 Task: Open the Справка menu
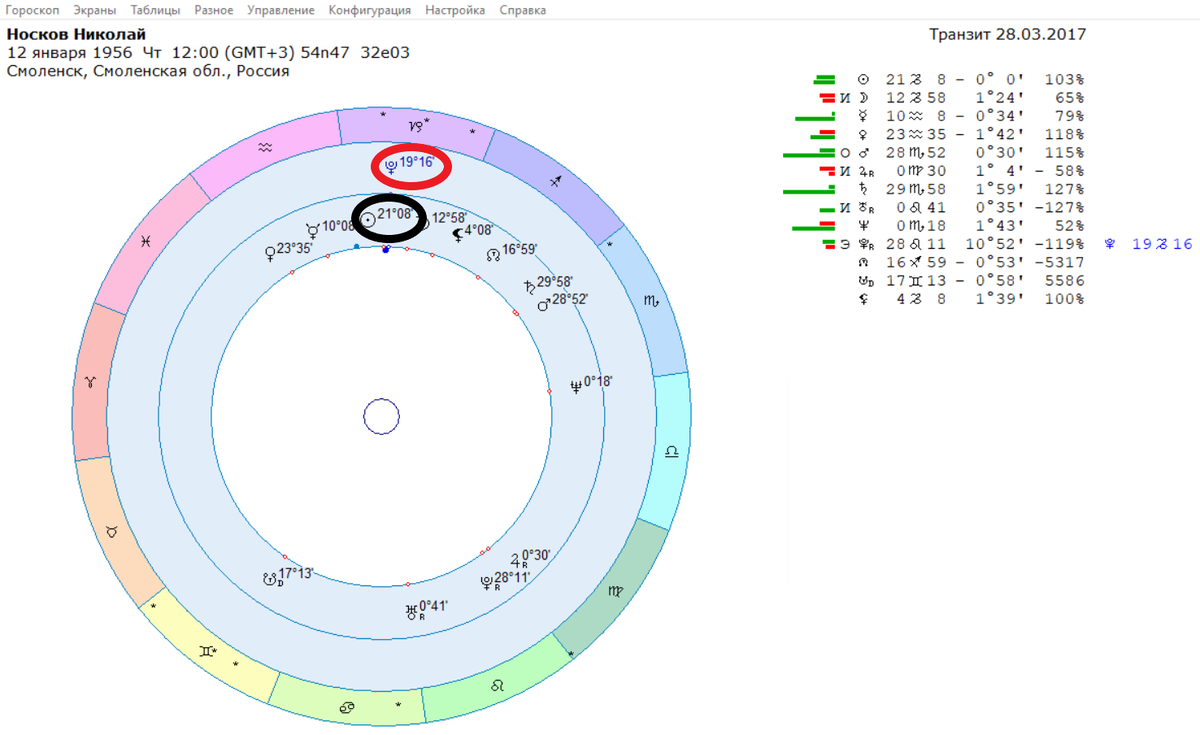tap(523, 10)
